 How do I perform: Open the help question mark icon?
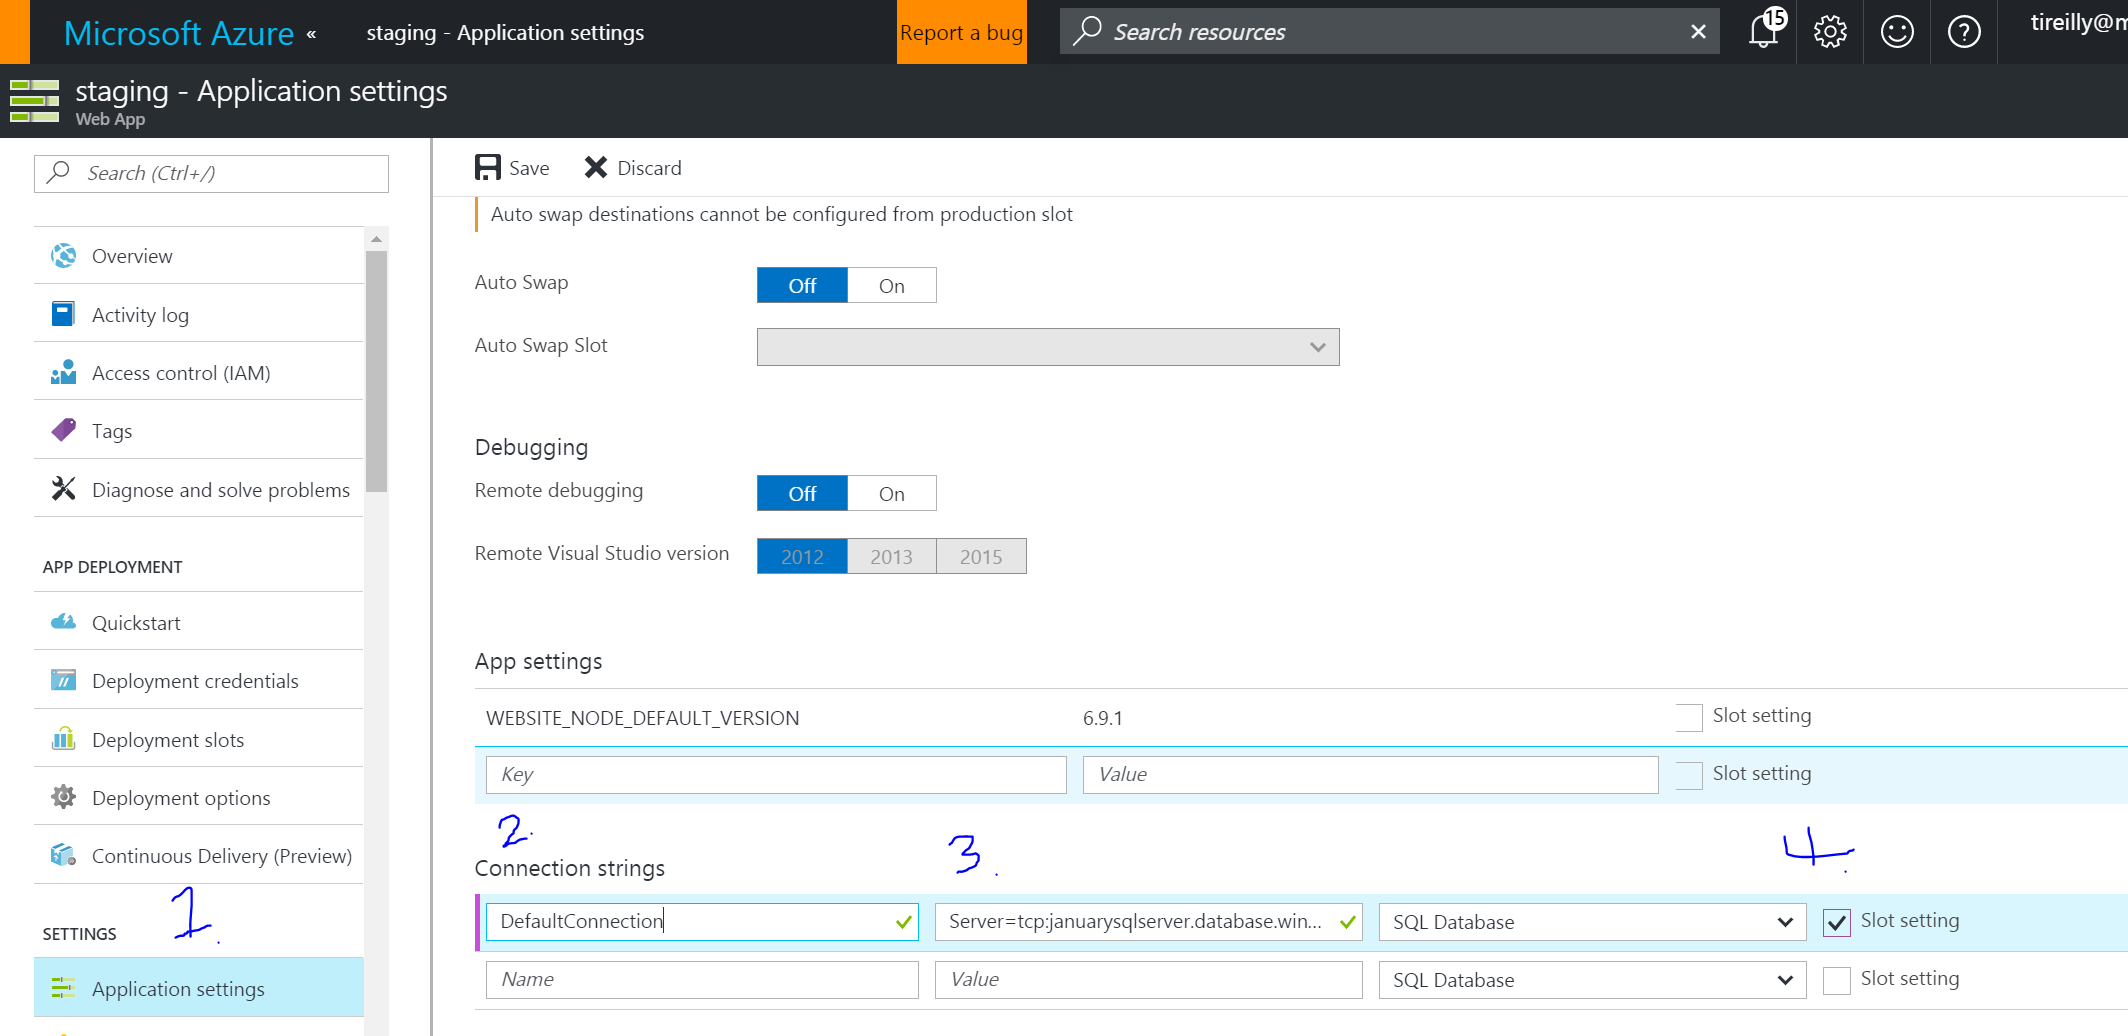click(1964, 32)
